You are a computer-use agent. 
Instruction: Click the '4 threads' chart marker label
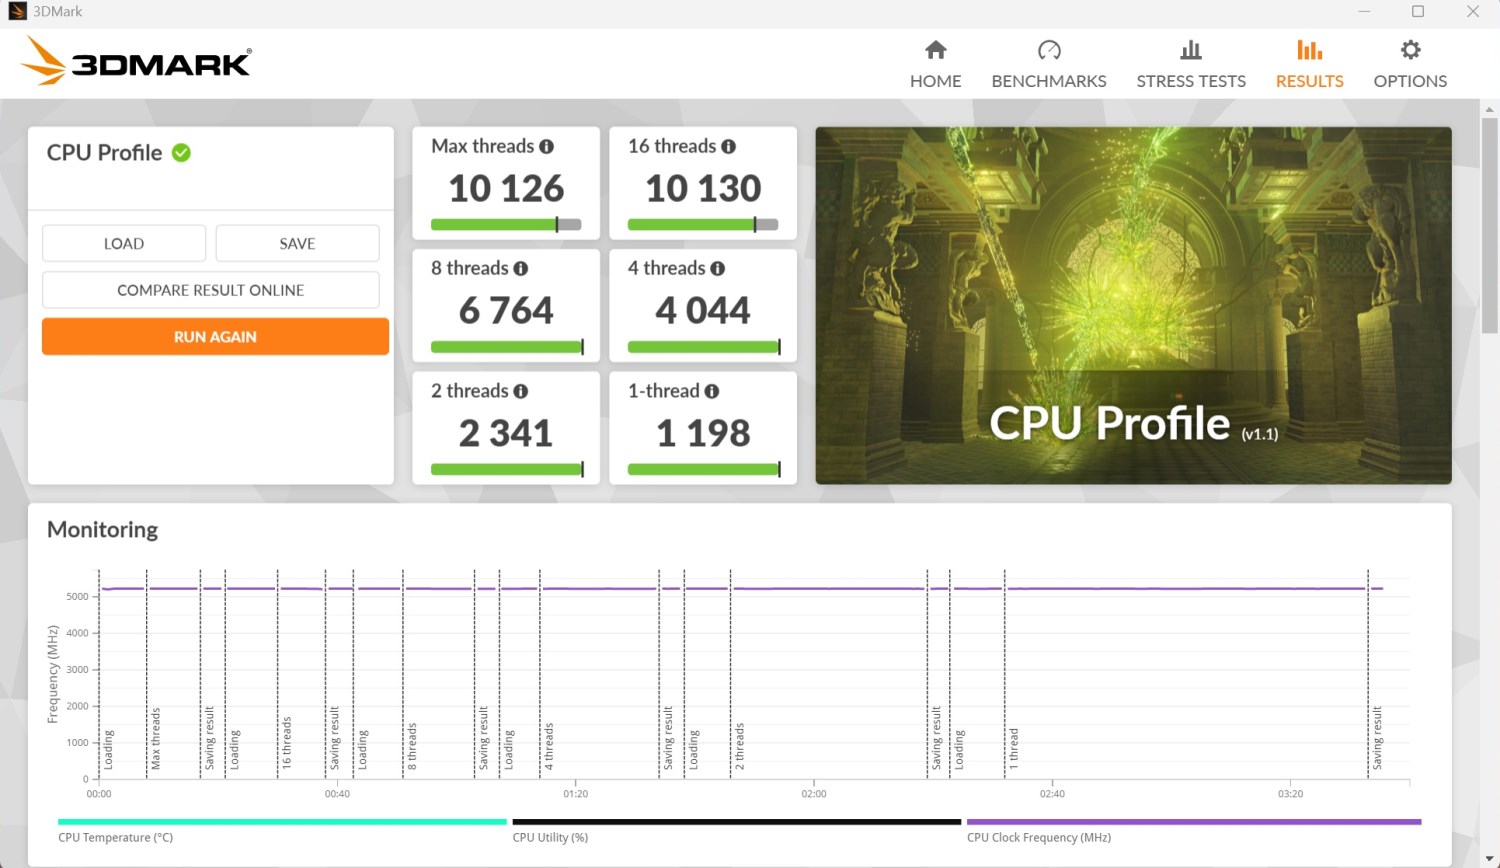coord(549,746)
